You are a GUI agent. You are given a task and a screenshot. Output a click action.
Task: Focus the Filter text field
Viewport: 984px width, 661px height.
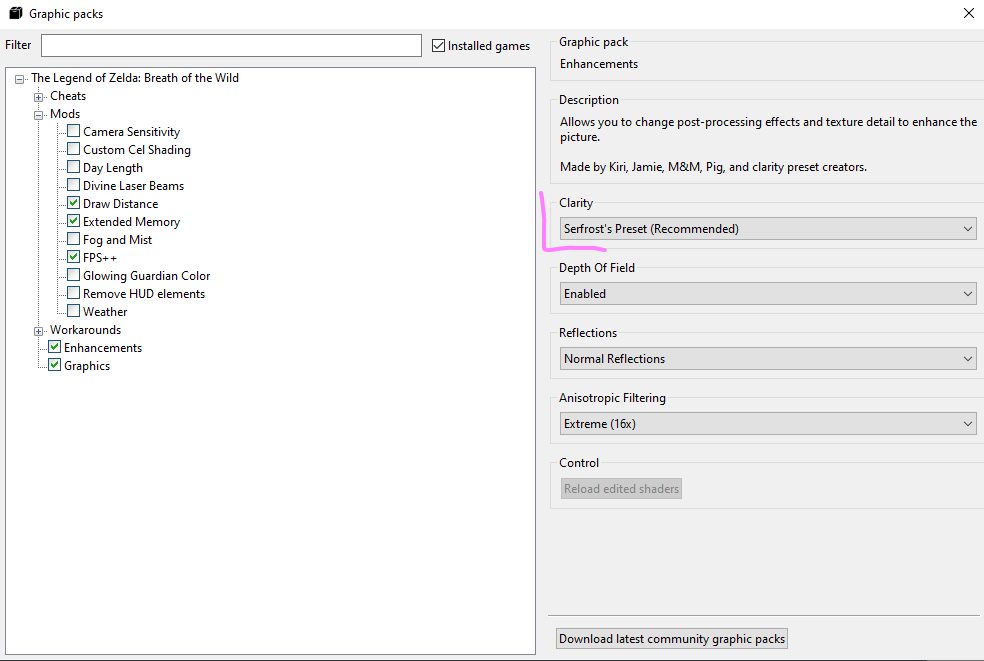pyautogui.click(x=231, y=45)
